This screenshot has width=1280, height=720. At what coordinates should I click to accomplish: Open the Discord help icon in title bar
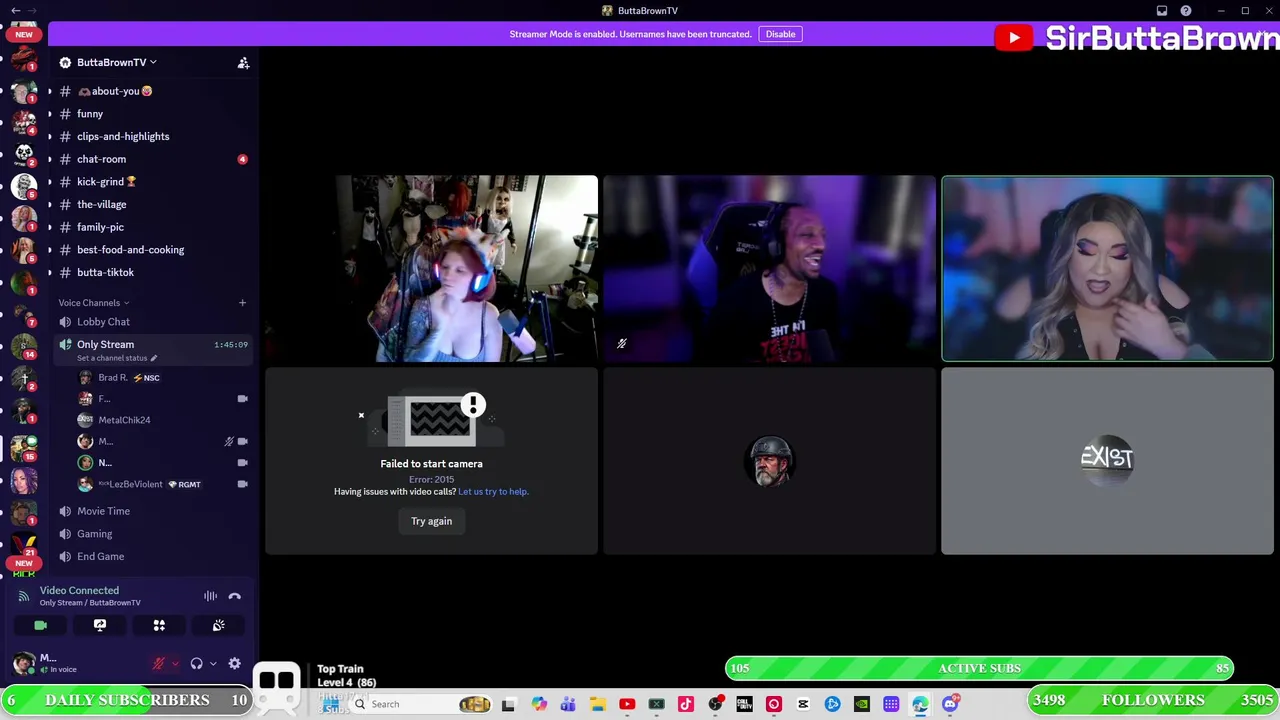[1186, 11]
